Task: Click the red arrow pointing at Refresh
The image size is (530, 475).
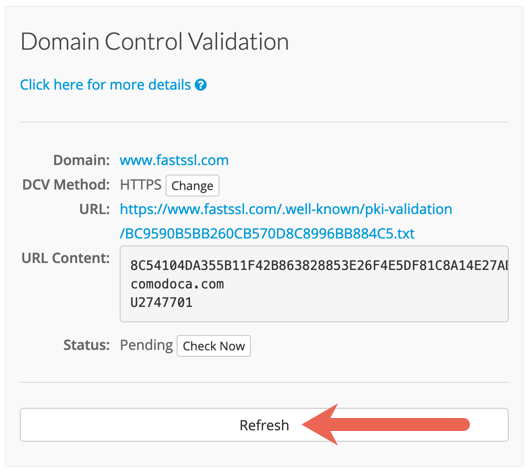Action: 385,424
